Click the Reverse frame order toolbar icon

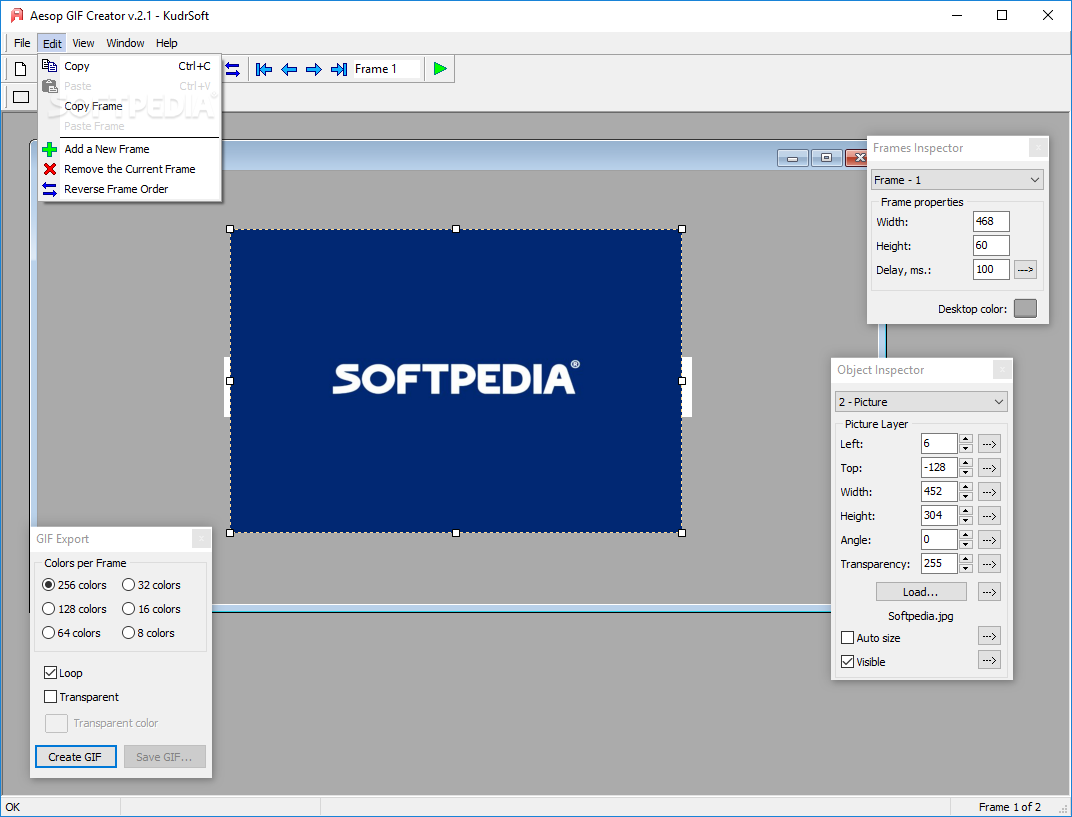click(232, 69)
